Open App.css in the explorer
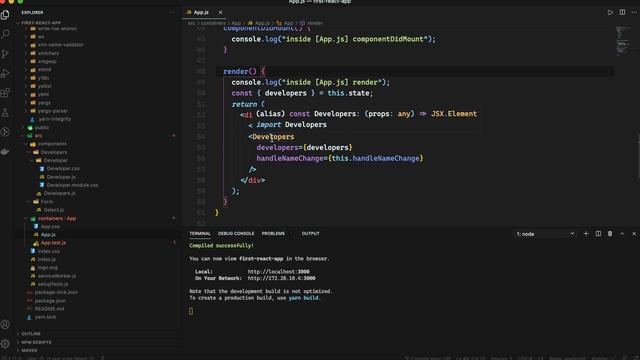This screenshot has height=360, width=640. pos(50,227)
